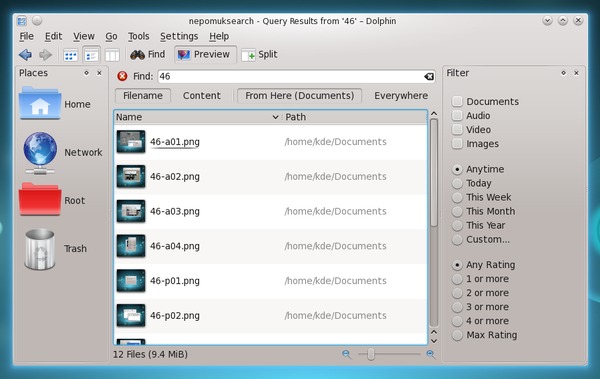Close the search bar with red X

122,76
